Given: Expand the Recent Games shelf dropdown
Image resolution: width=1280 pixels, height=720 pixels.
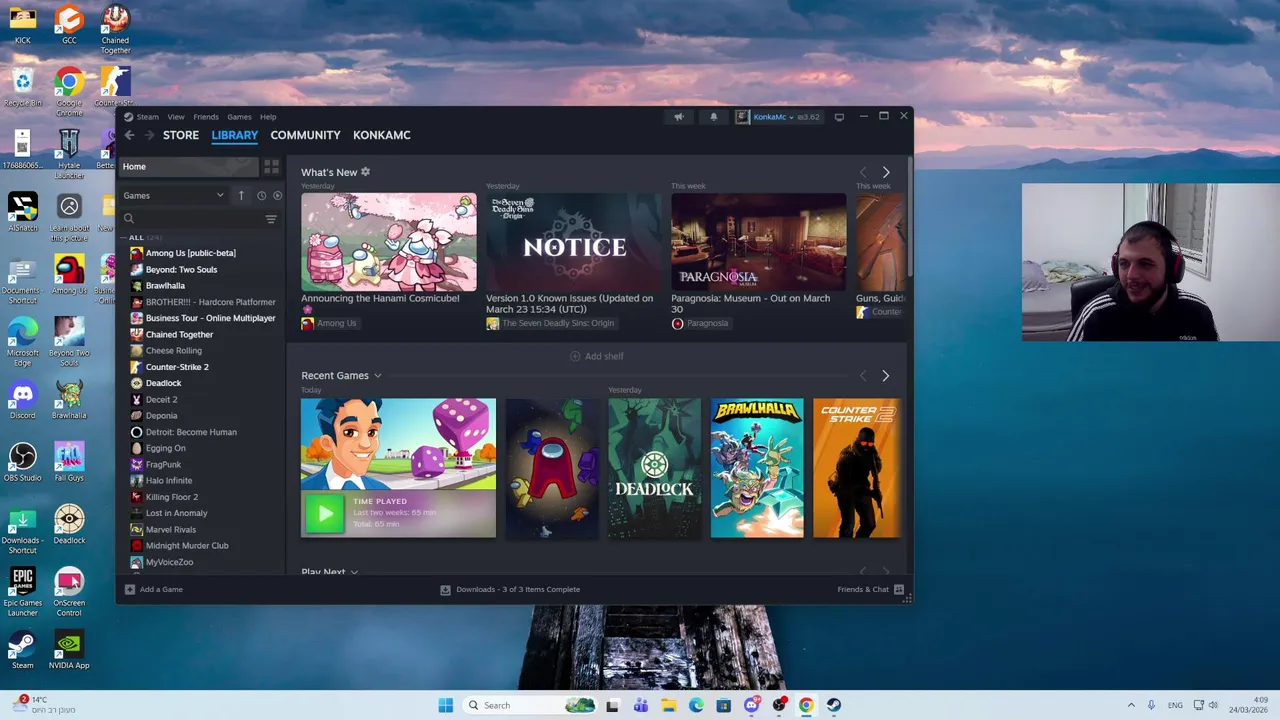Looking at the screenshot, I should point(377,376).
